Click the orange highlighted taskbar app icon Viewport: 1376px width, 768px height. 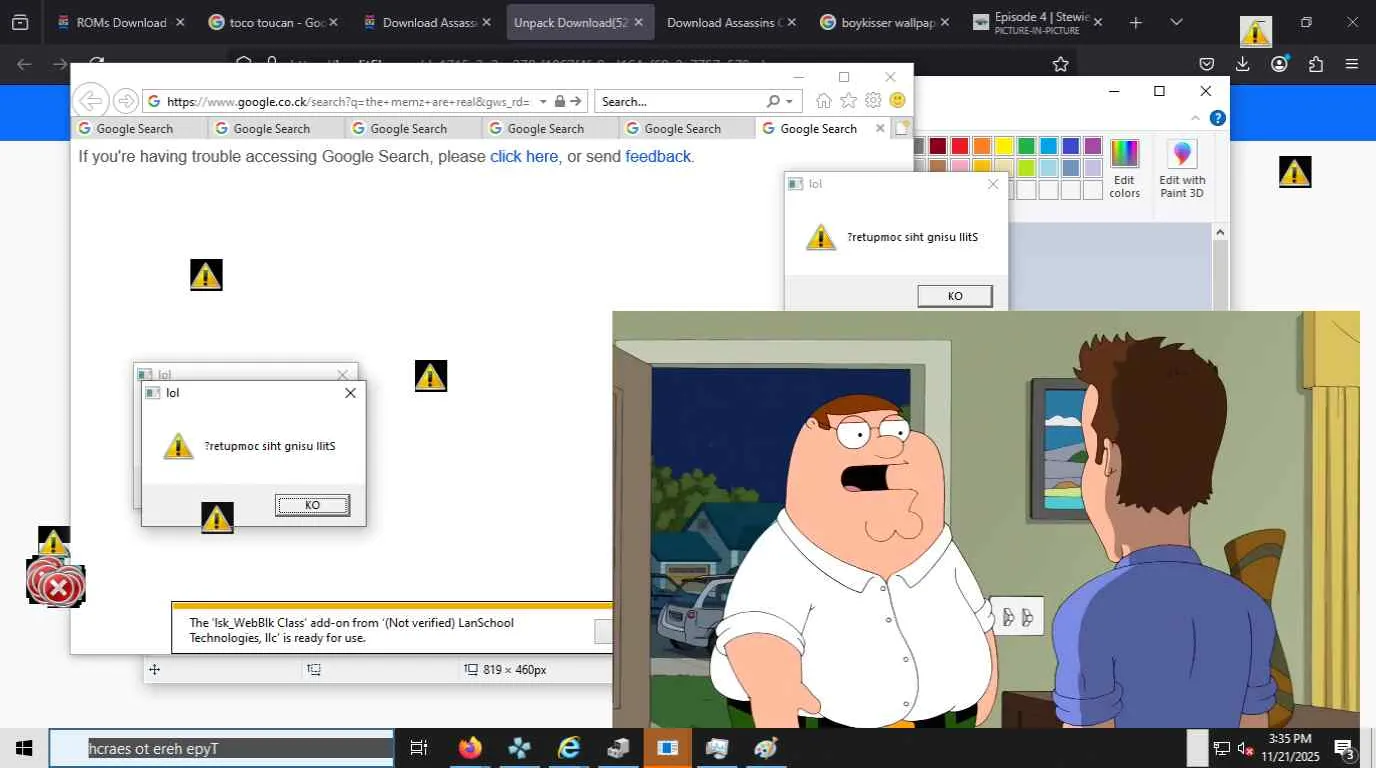[668, 748]
